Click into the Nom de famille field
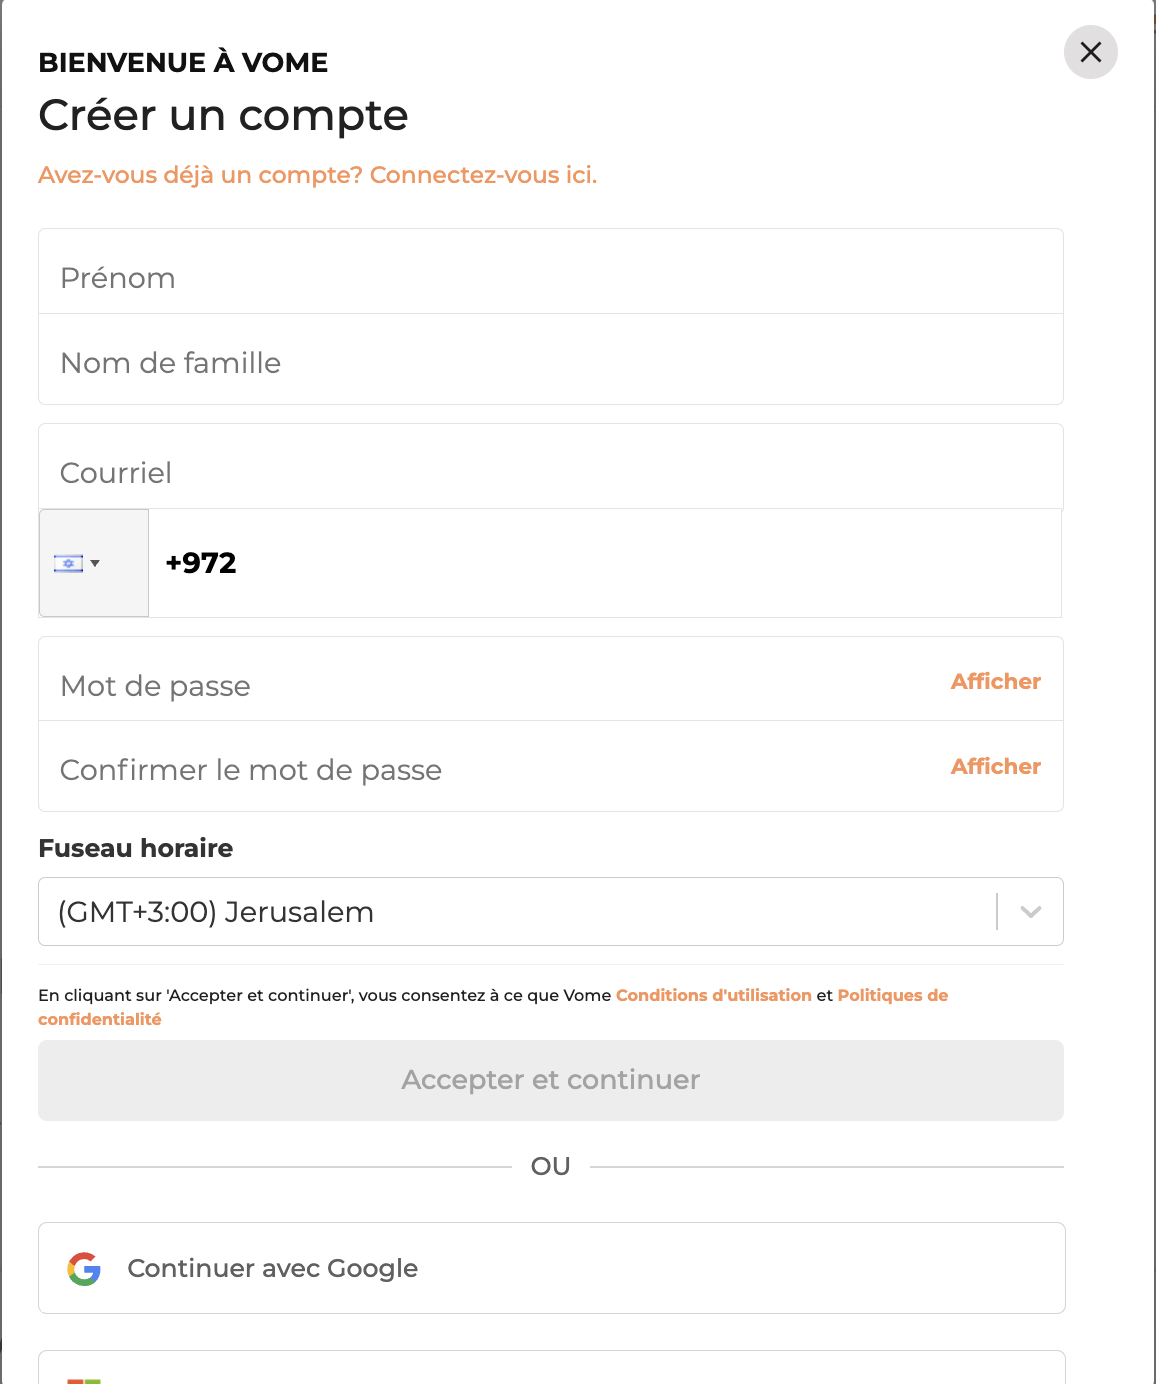Viewport: 1156px width, 1384px height. [x=550, y=362]
